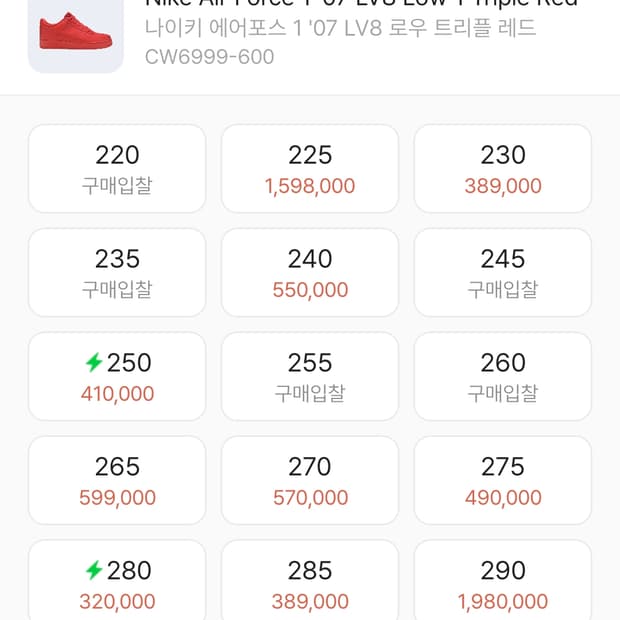Tap the lightning icon on size 280
The height and width of the screenshot is (620, 620).
94,570
